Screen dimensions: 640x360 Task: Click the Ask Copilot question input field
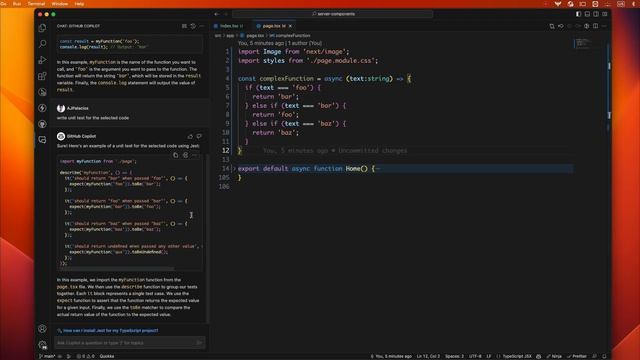click(x=130, y=342)
